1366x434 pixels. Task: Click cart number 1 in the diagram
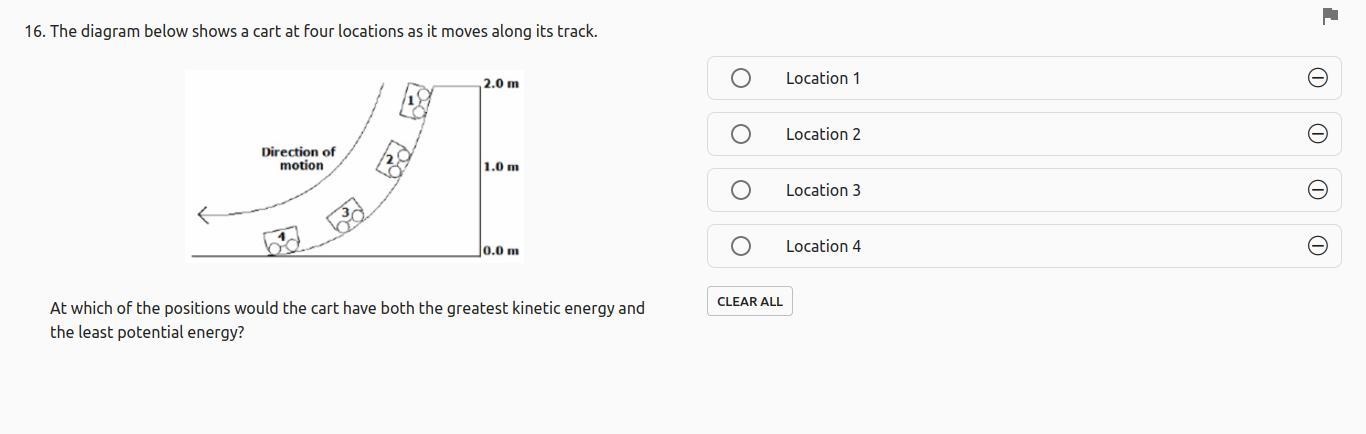click(x=415, y=100)
